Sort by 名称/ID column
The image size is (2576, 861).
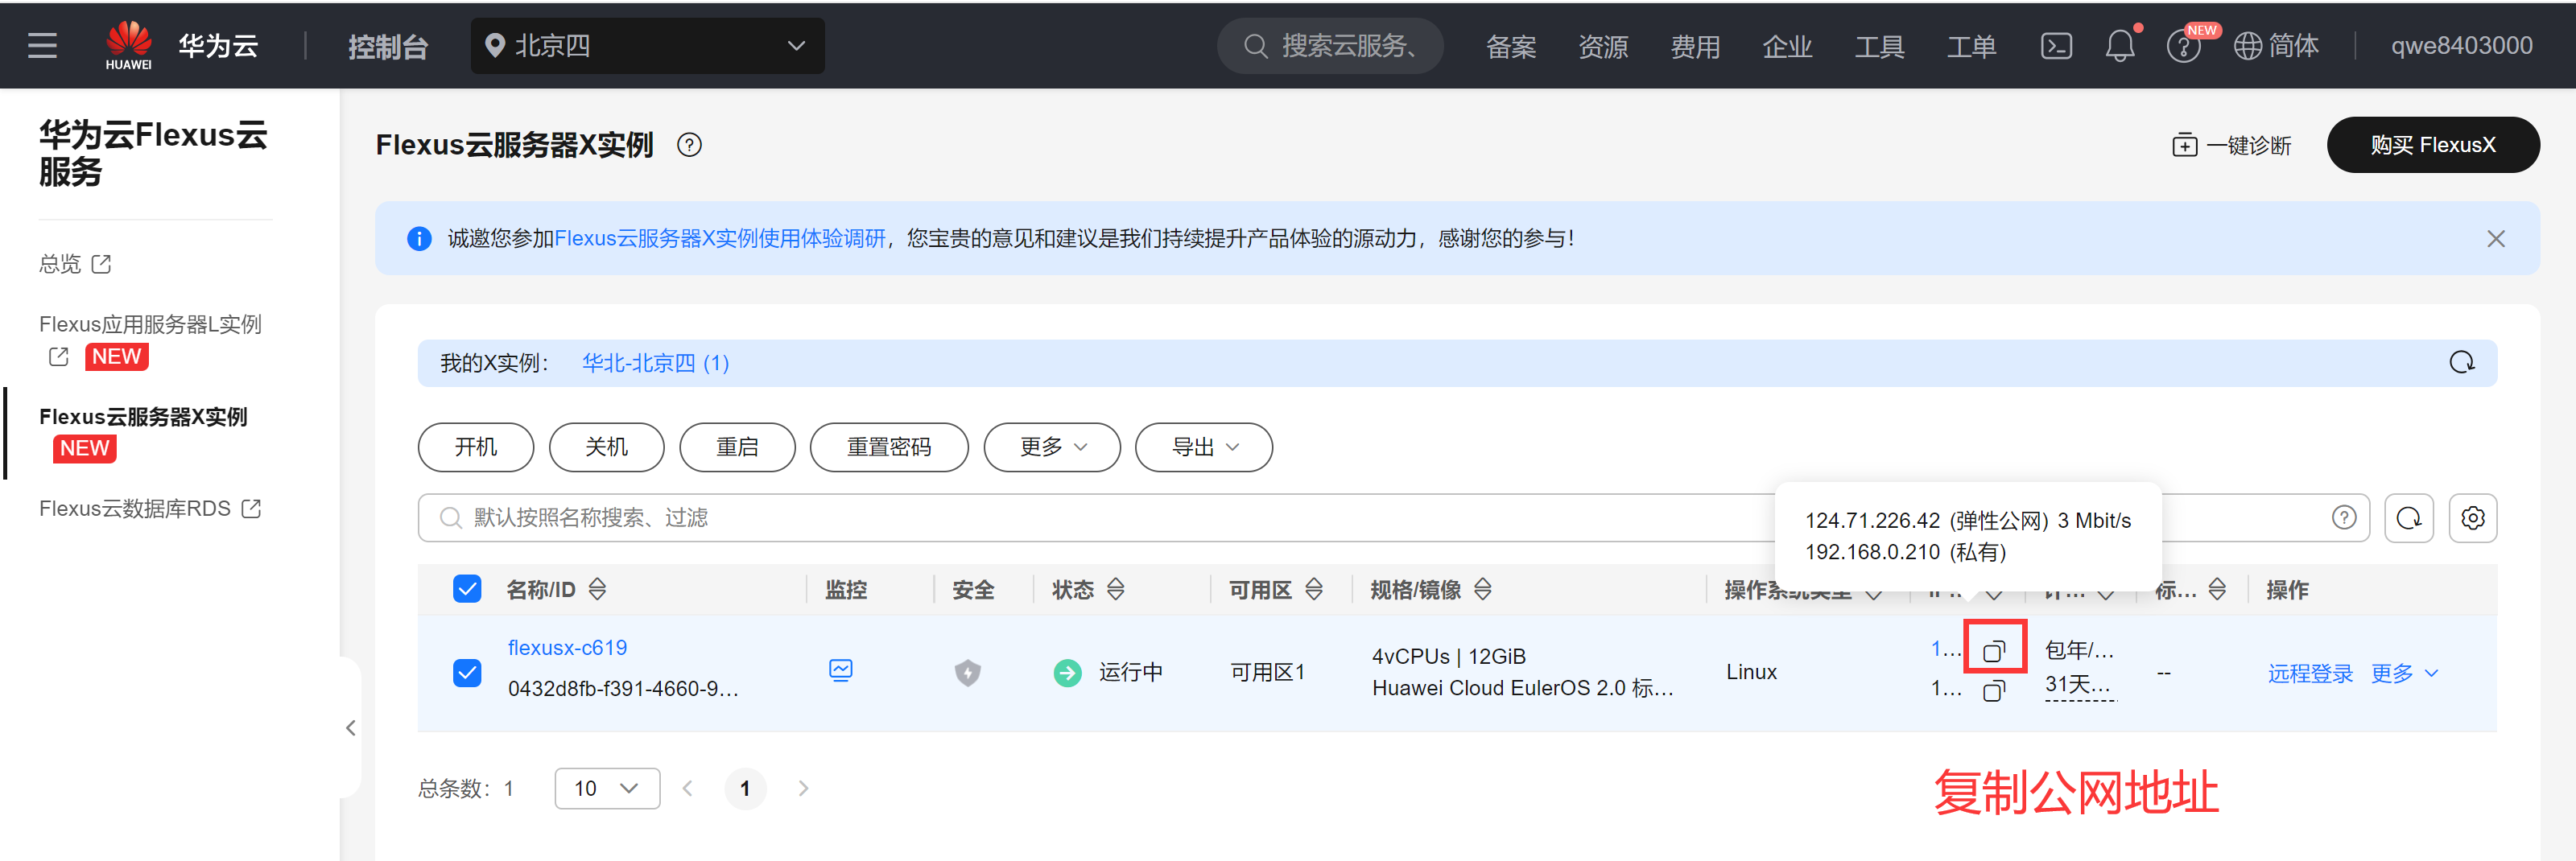[597, 590]
